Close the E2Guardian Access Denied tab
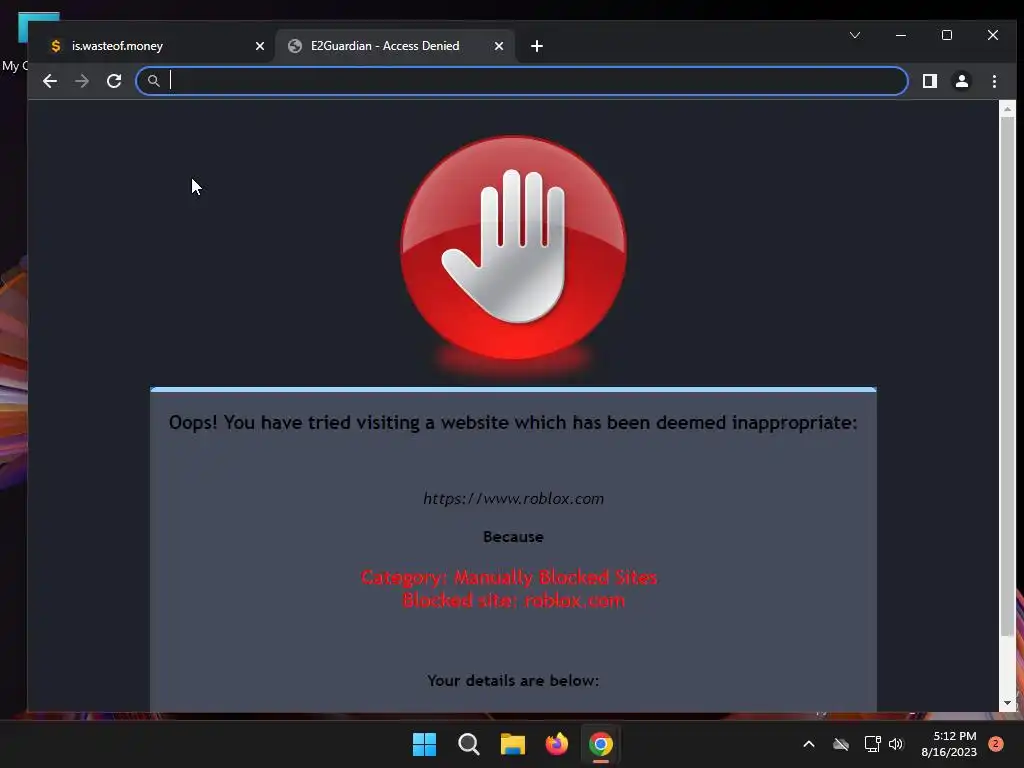Image resolution: width=1024 pixels, height=768 pixels. tap(499, 46)
